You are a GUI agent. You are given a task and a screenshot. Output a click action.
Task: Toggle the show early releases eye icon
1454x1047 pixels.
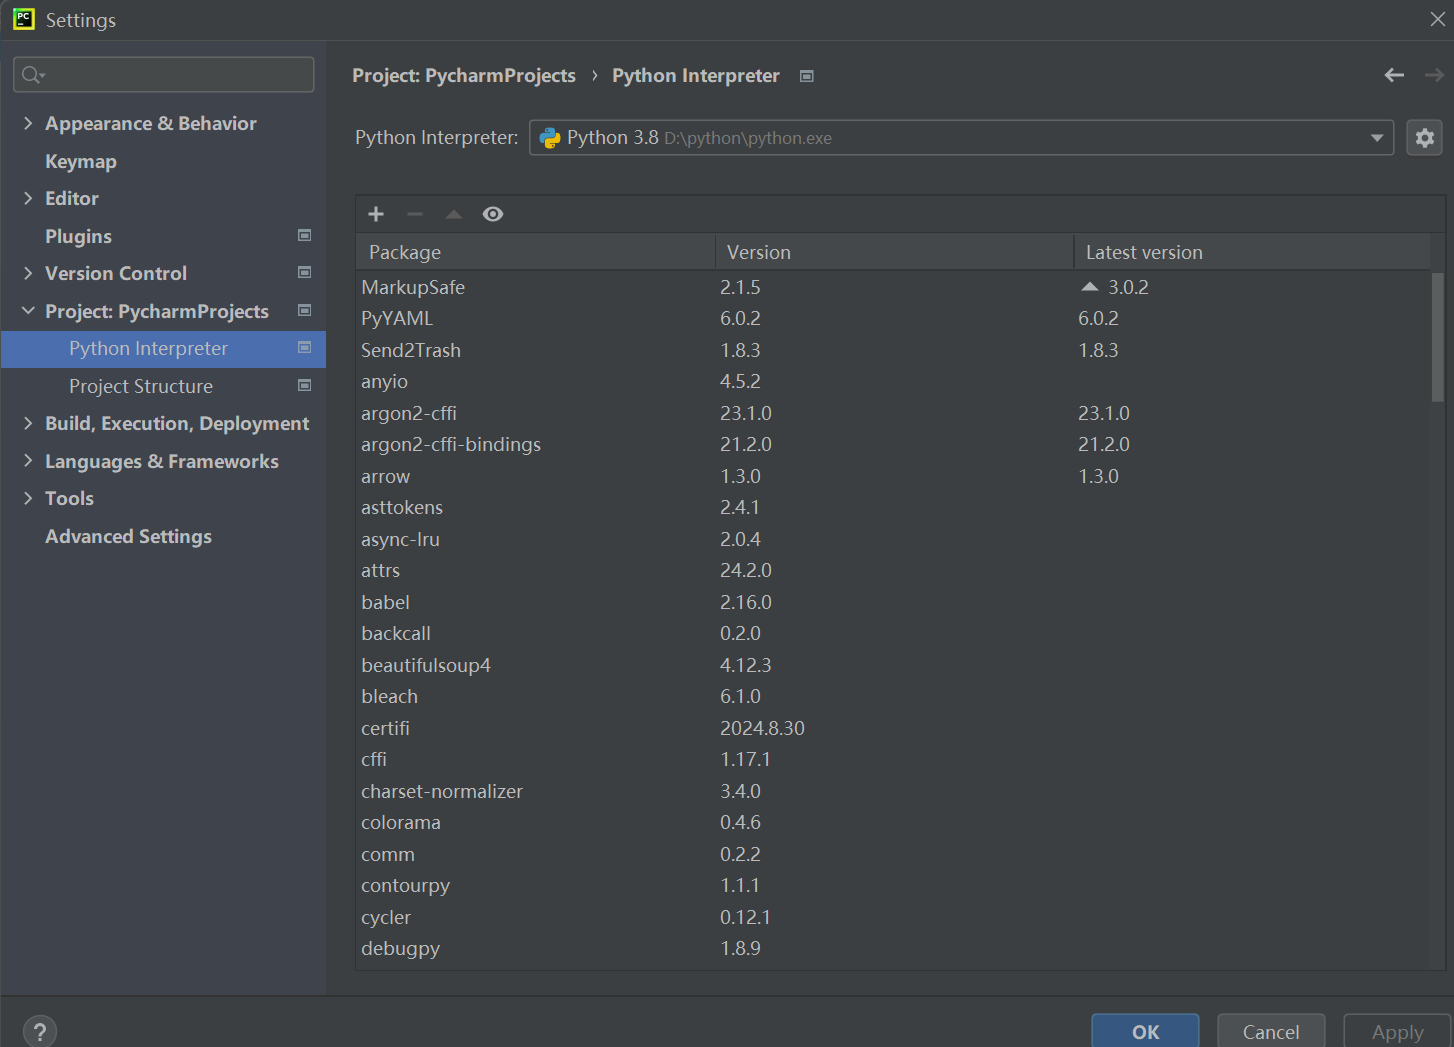[493, 214]
